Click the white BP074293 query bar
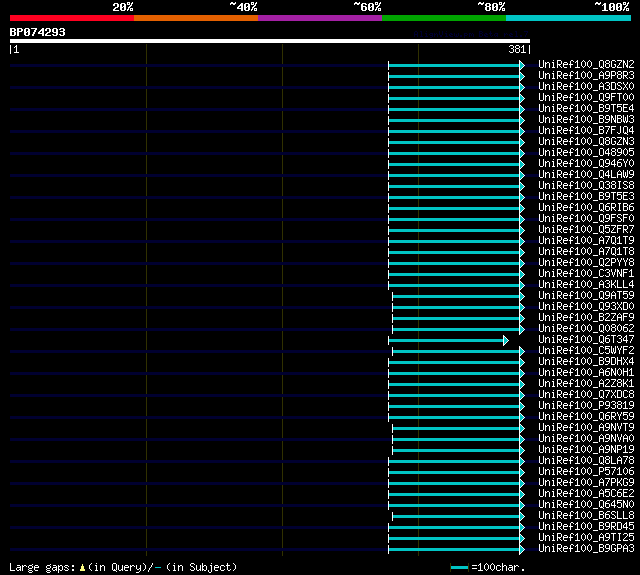Image resolution: width=640 pixels, height=575 pixels. point(270,41)
